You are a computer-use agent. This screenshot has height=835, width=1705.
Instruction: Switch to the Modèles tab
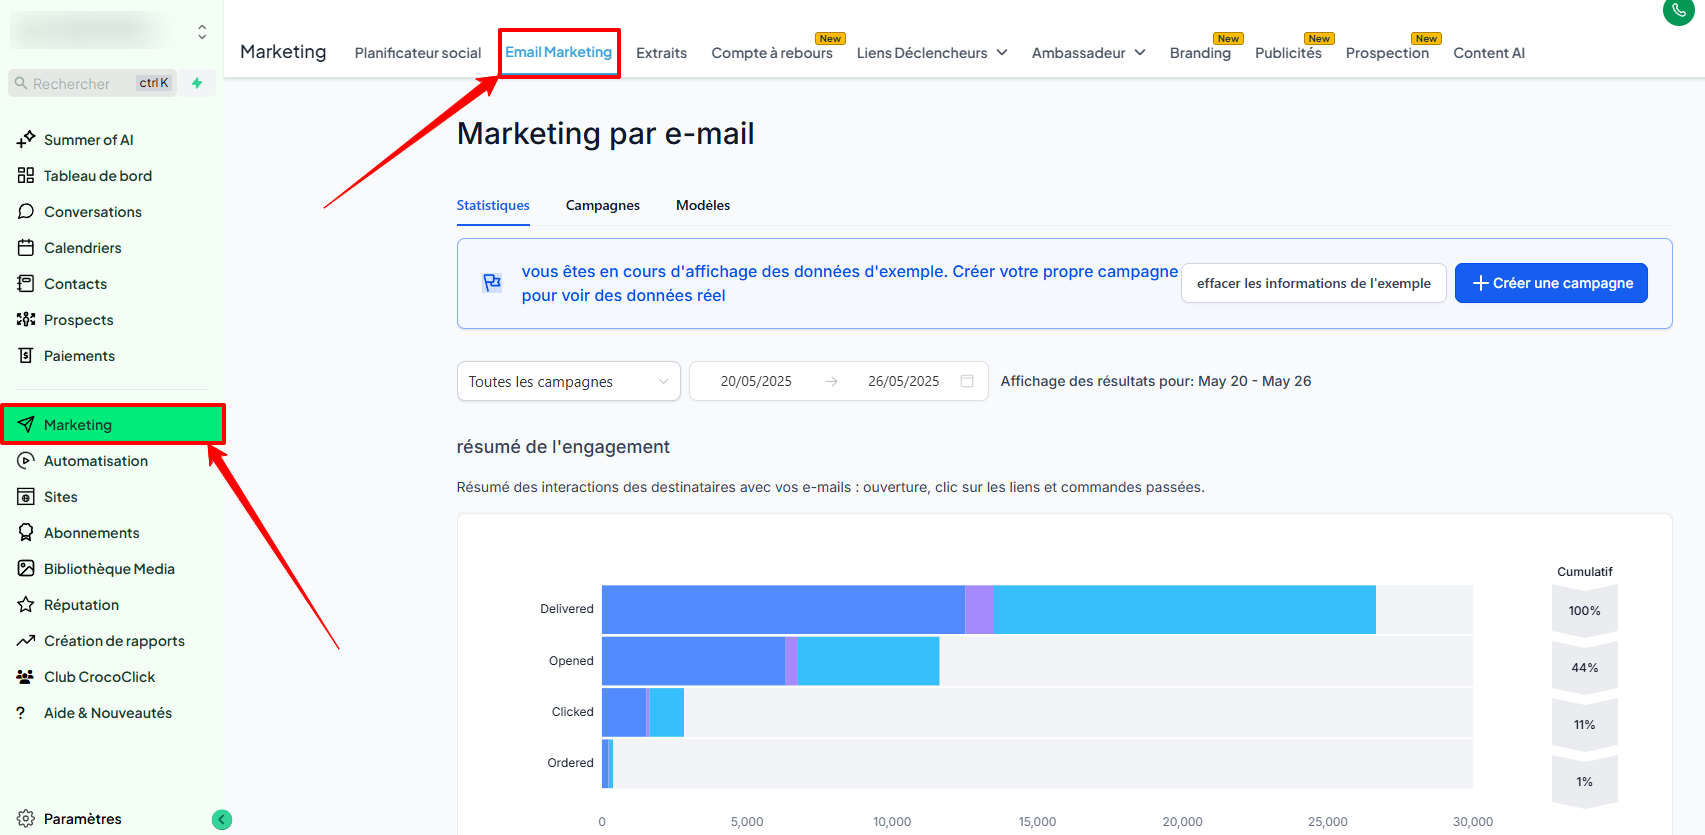click(703, 205)
